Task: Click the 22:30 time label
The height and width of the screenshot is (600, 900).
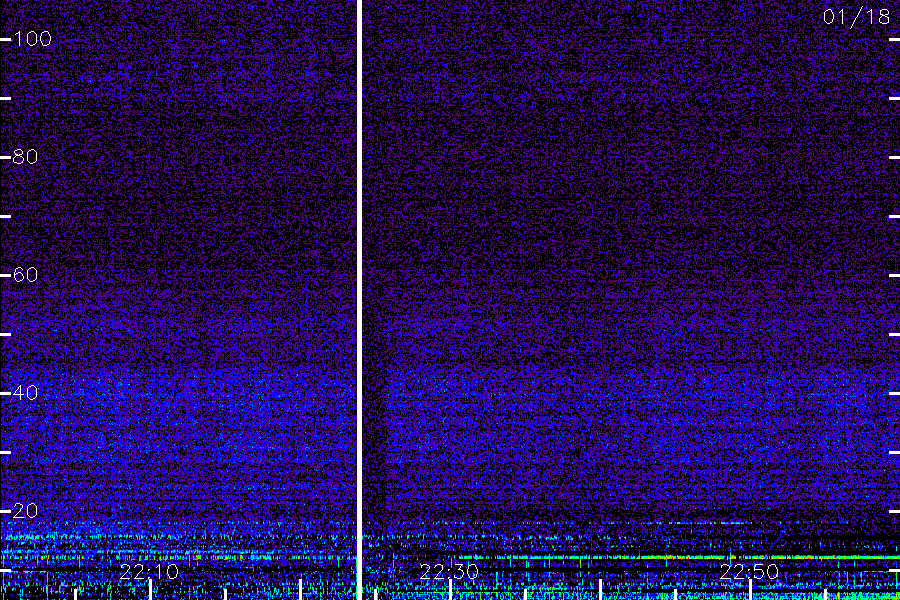Action: [x=449, y=572]
